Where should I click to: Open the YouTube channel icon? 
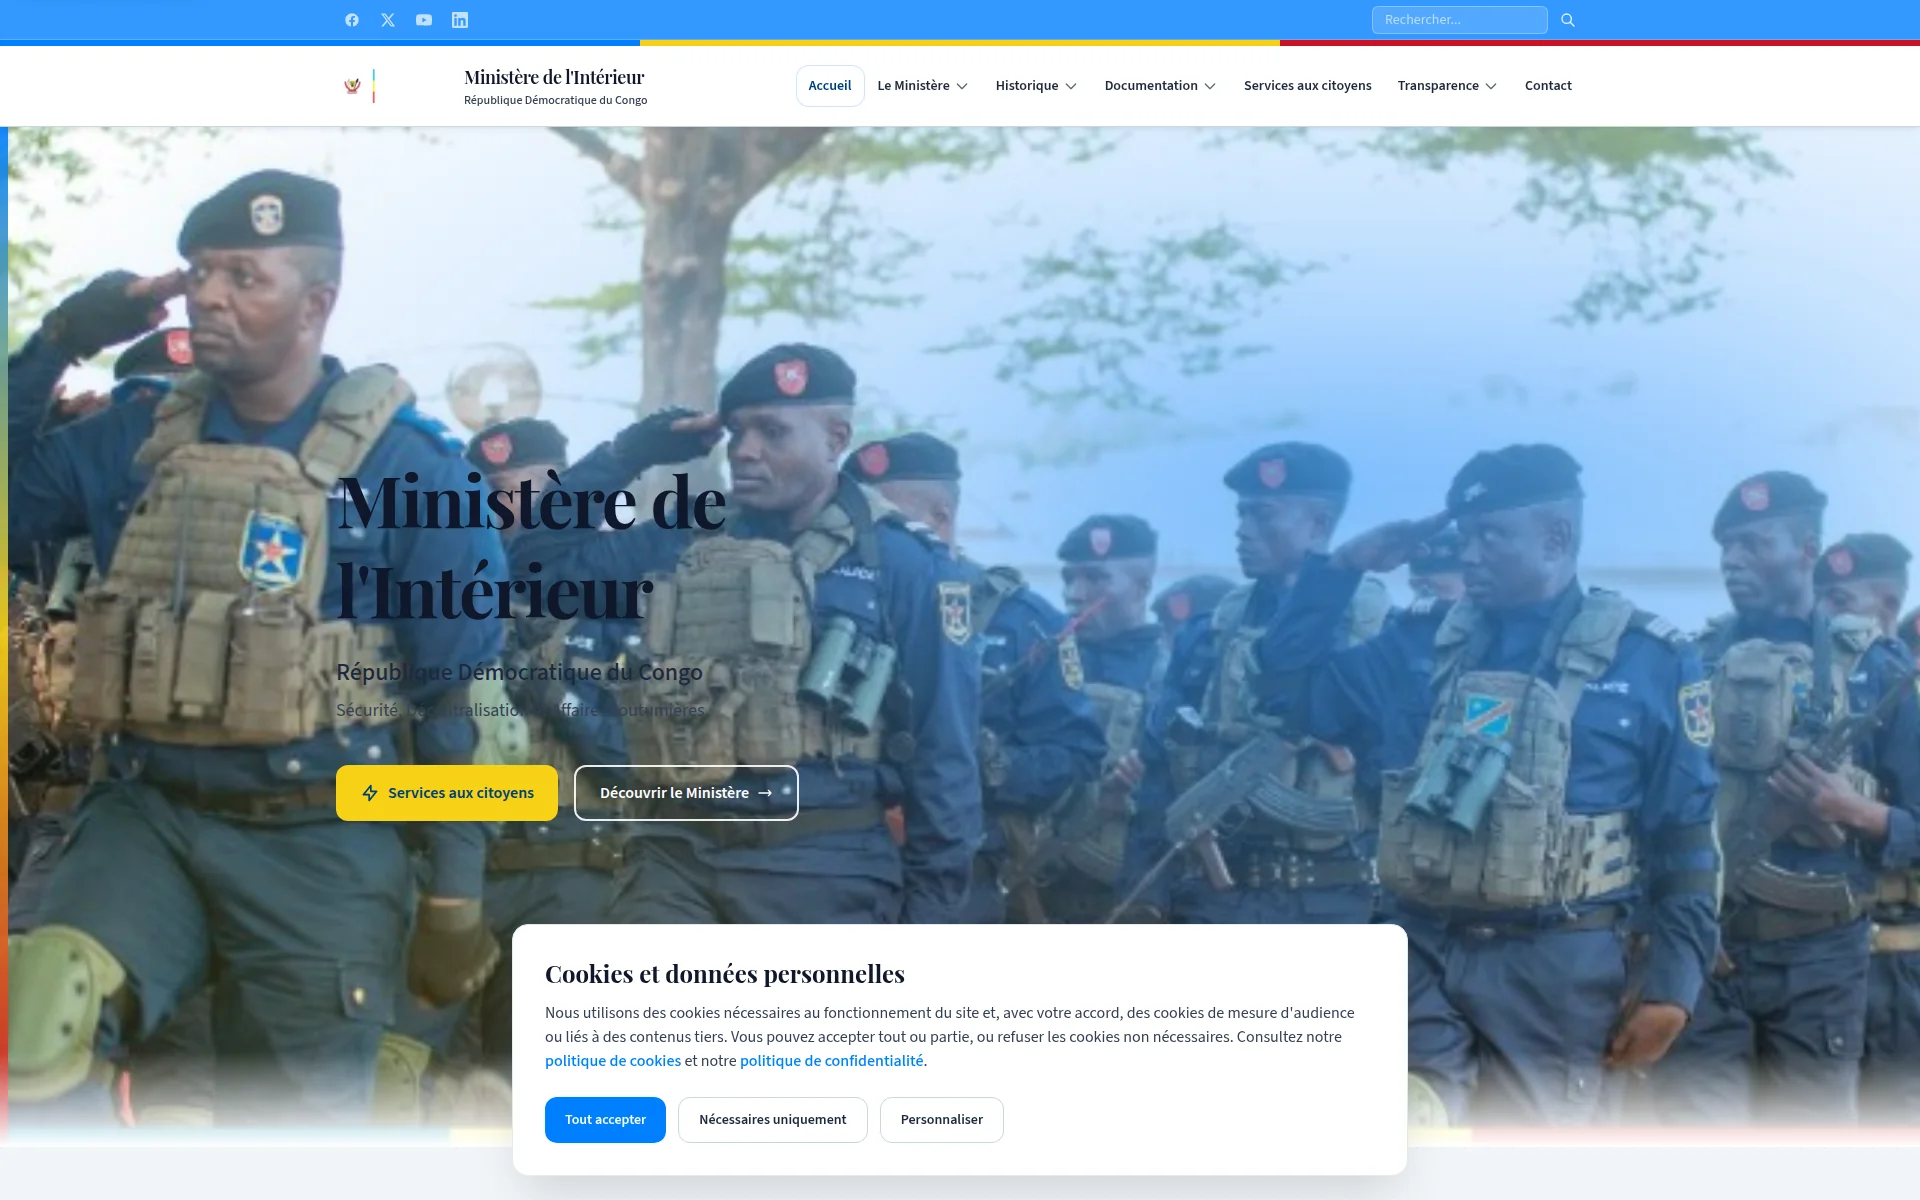point(424,20)
